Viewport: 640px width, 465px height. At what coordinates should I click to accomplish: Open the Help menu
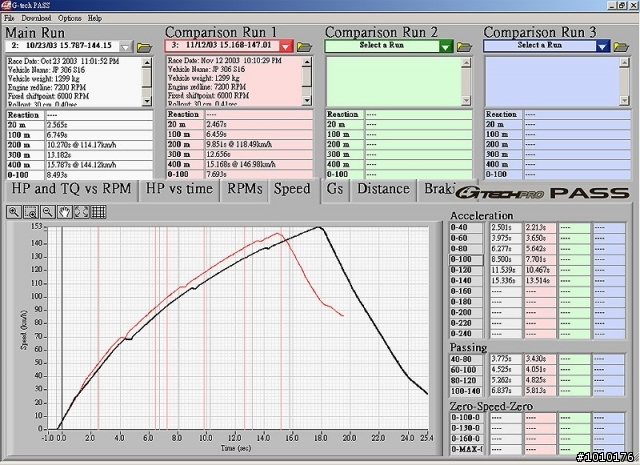(95, 18)
